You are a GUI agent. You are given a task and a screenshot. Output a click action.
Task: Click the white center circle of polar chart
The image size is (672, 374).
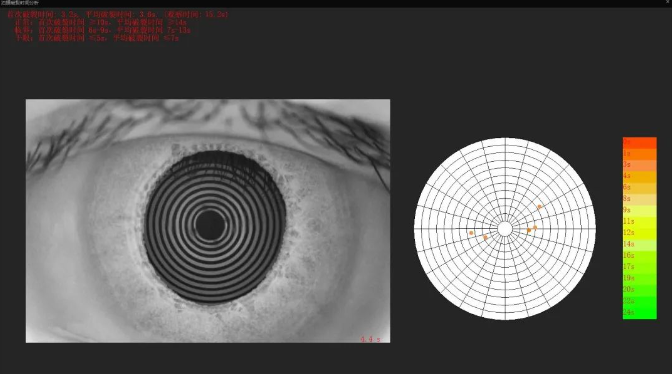click(505, 229)
